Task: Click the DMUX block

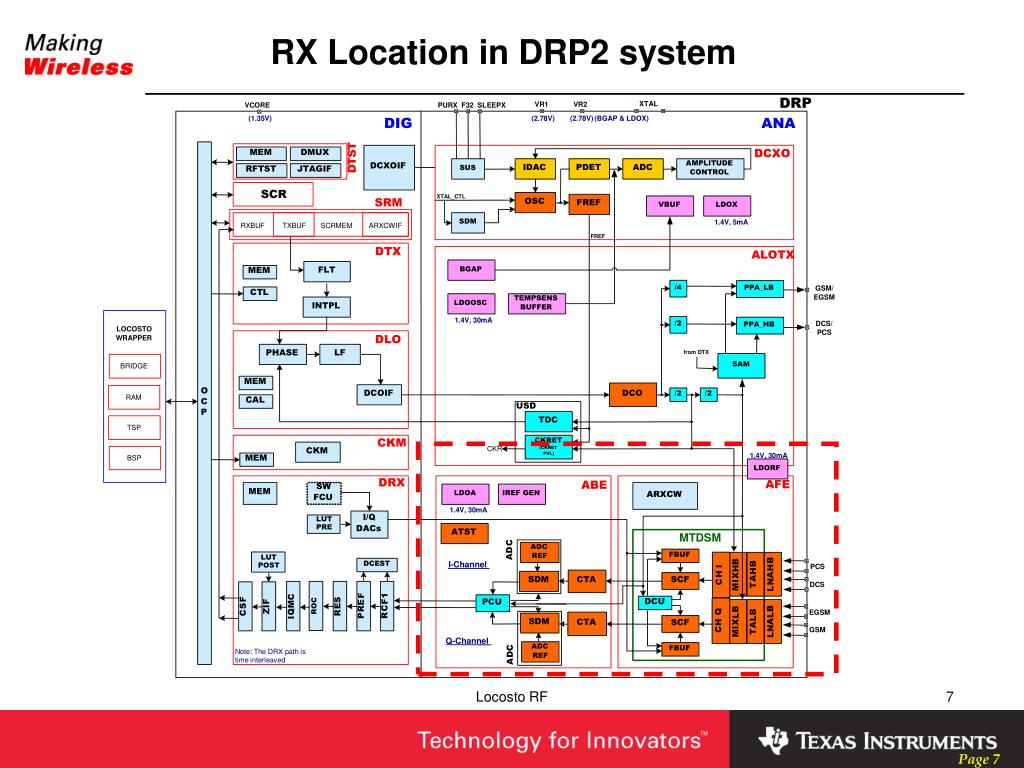Action: (315, 153)
